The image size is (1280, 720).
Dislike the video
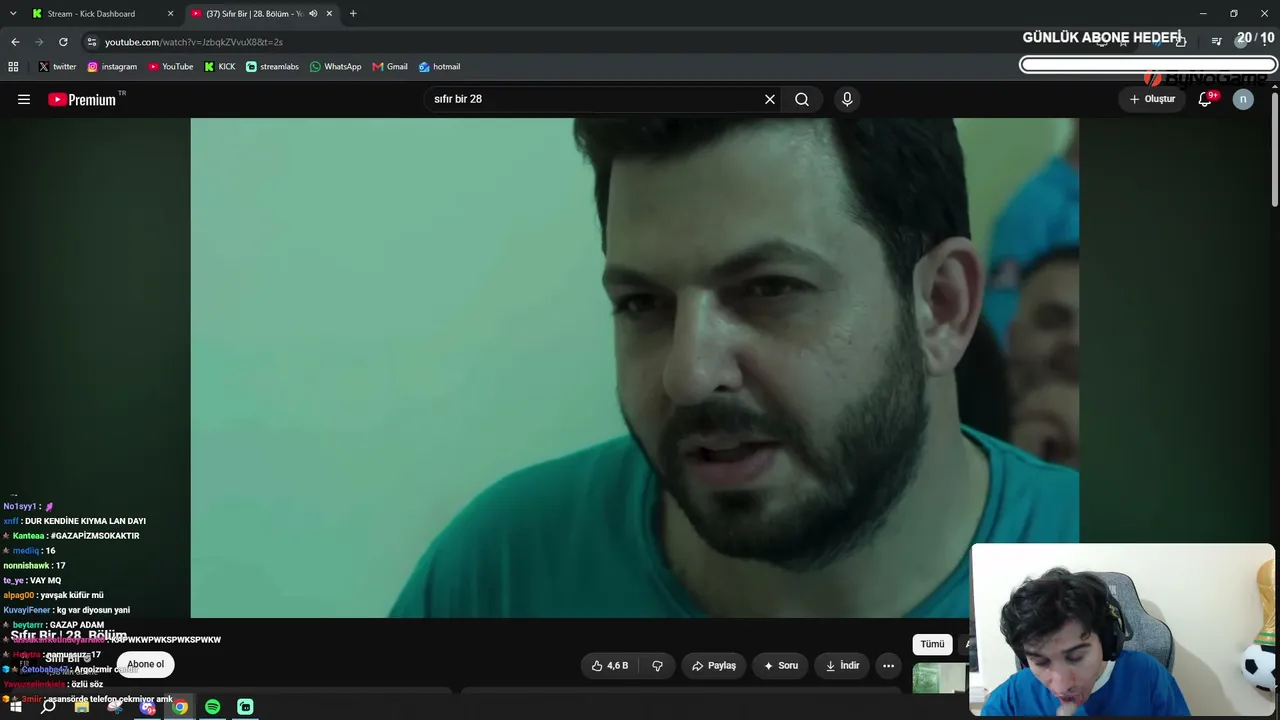coord(658,665)
